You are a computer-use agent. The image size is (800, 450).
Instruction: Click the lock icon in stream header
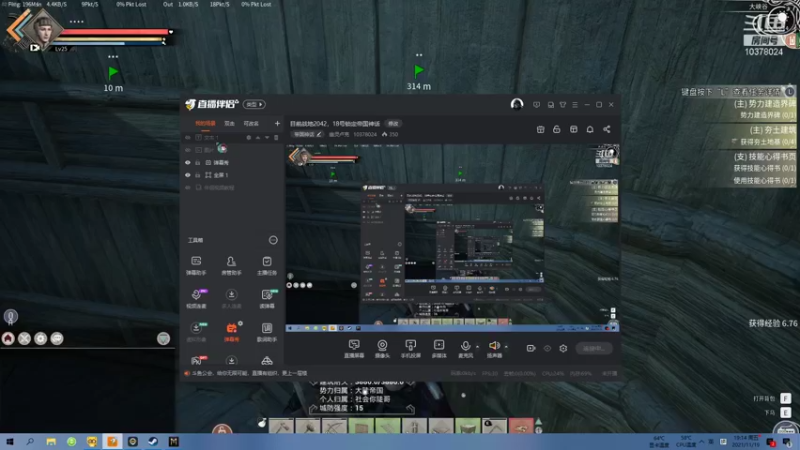(557, 129)
